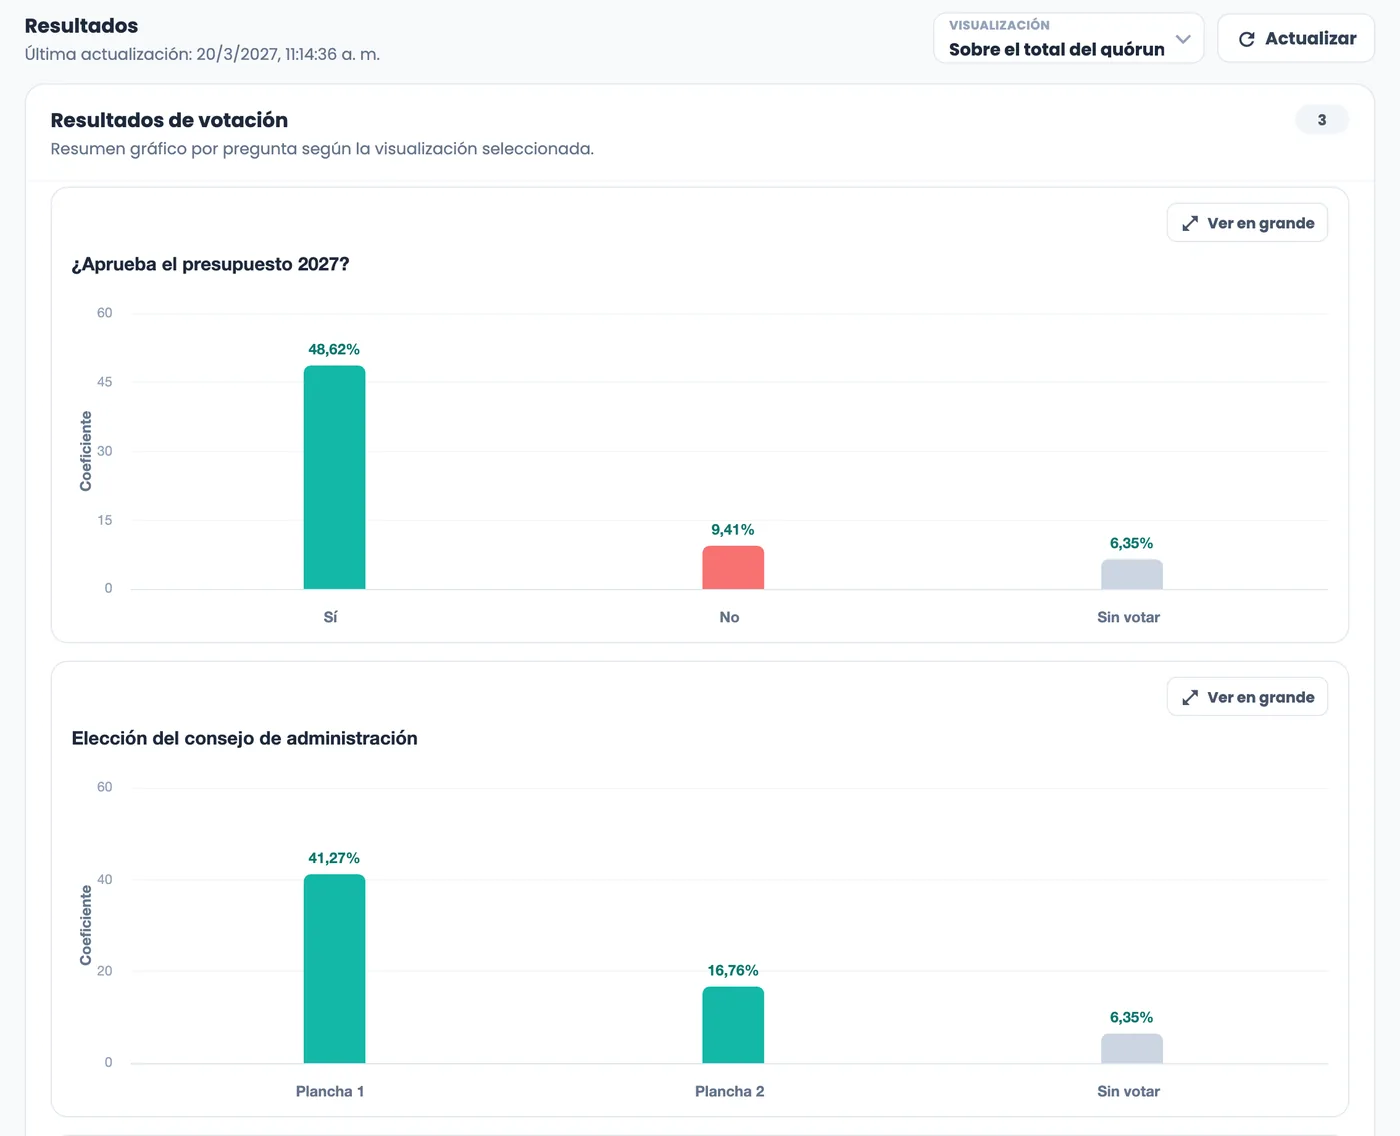The height and width of the screenshot is (1136, 1400).
Task: Click the 'Resumen gráfico por pregunta' subtitle
Action: click(x=322, y=149)
